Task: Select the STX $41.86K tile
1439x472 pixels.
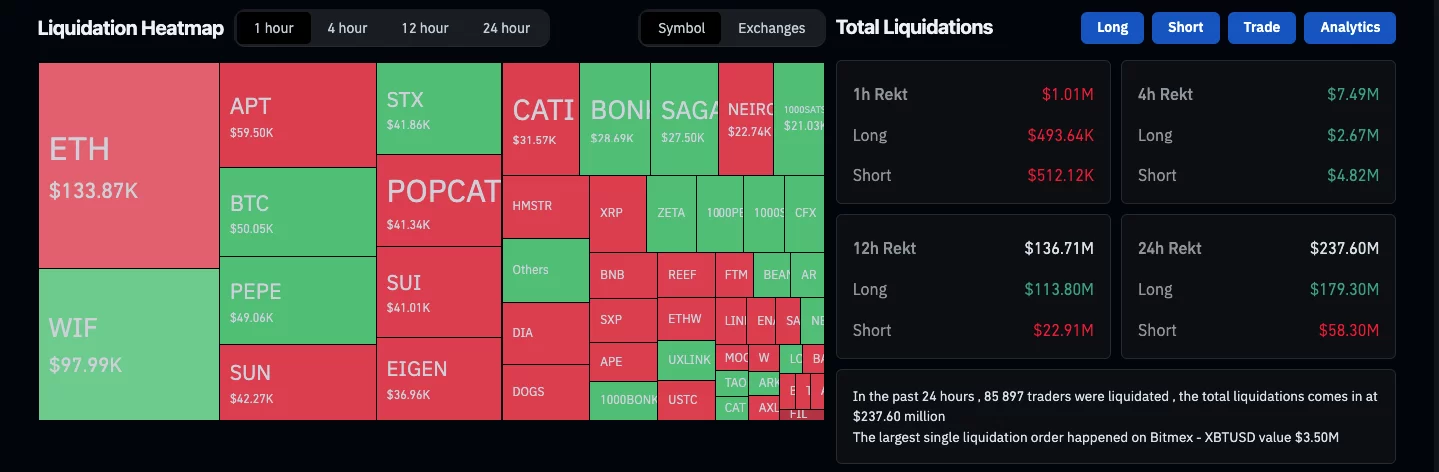Action: (439, 108)
